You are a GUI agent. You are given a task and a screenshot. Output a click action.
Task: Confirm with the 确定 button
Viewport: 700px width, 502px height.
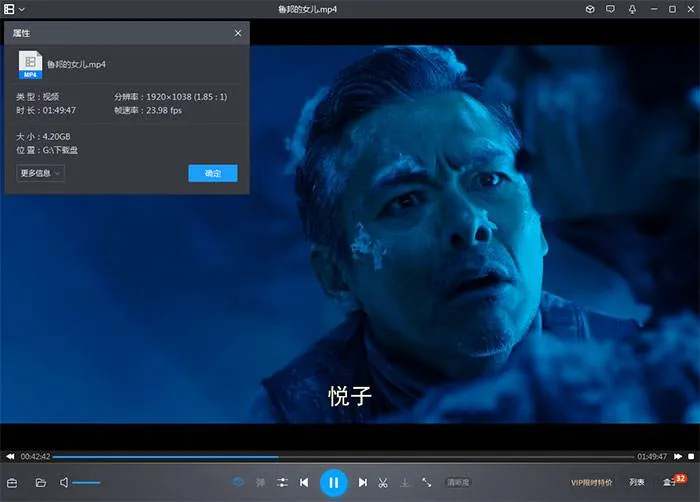tap(213, 173)
